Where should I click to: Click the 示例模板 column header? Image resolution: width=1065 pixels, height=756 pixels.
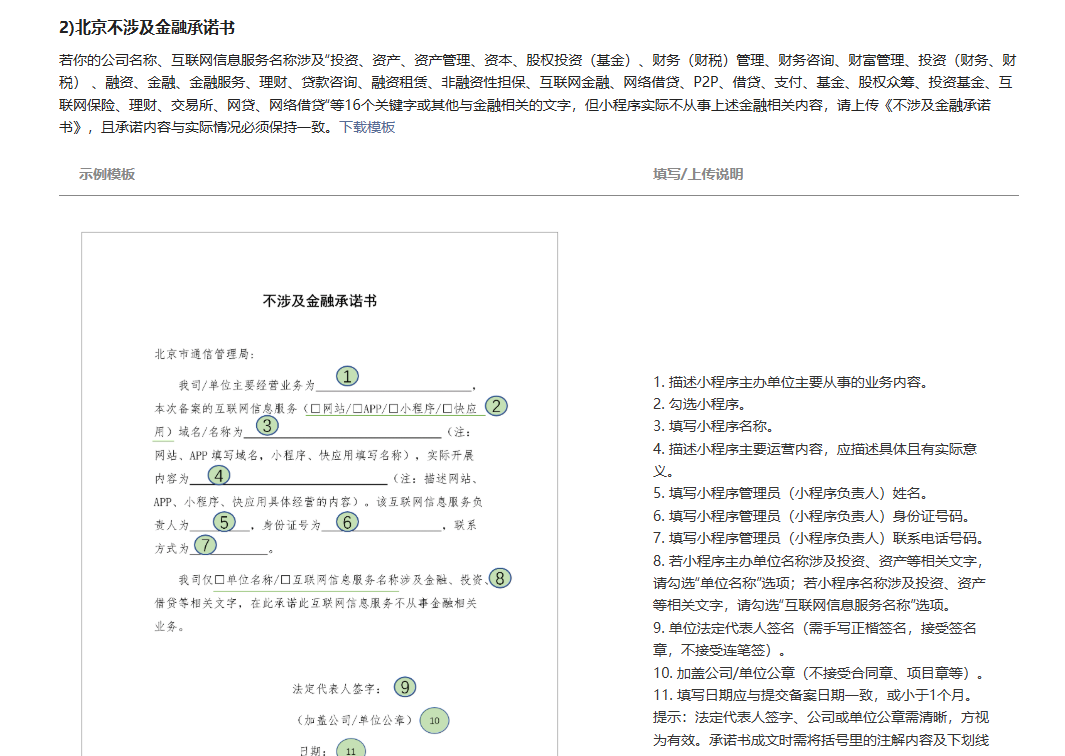tap(107, 174)
